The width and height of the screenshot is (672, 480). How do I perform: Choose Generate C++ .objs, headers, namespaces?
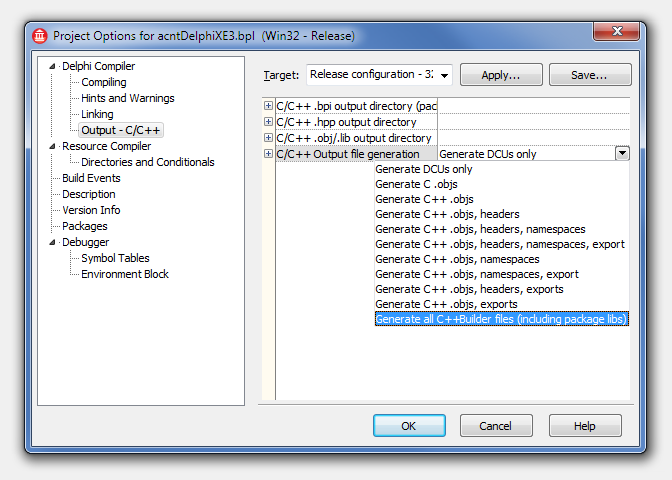tap(502, 229)
